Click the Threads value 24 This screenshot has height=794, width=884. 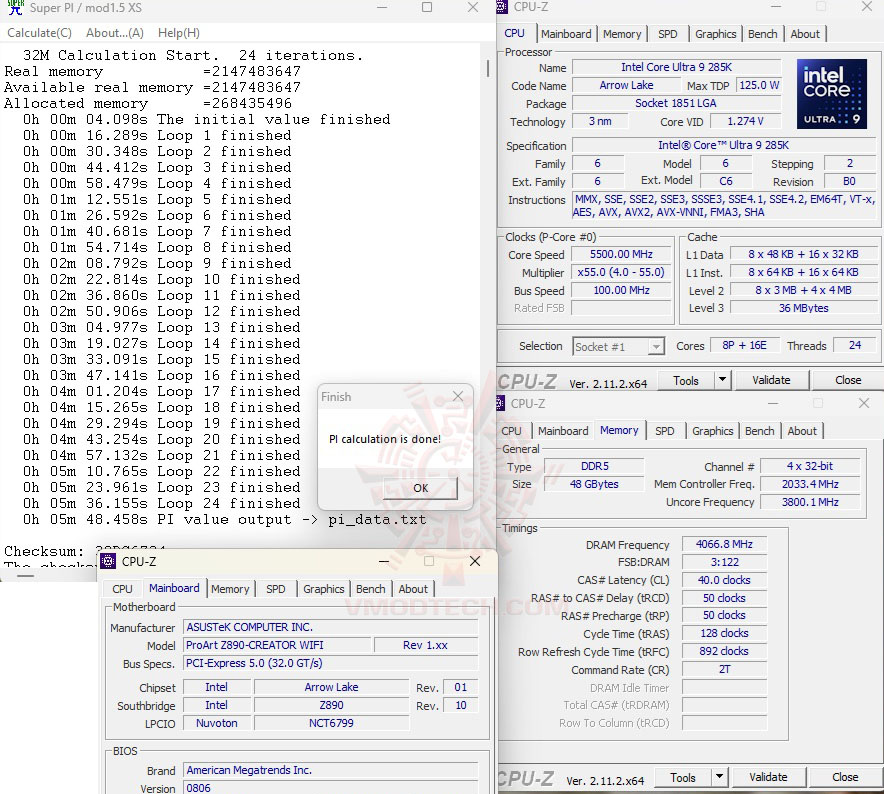[x=855, y=345]
